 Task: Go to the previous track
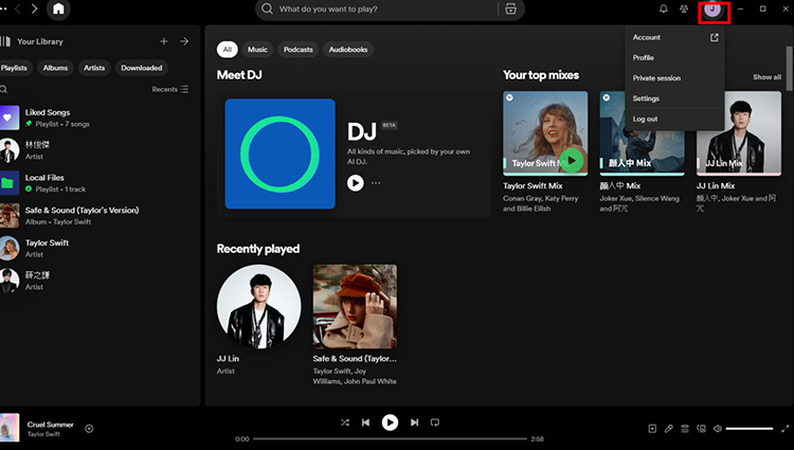pyautogui.click(x=366, y=423)
